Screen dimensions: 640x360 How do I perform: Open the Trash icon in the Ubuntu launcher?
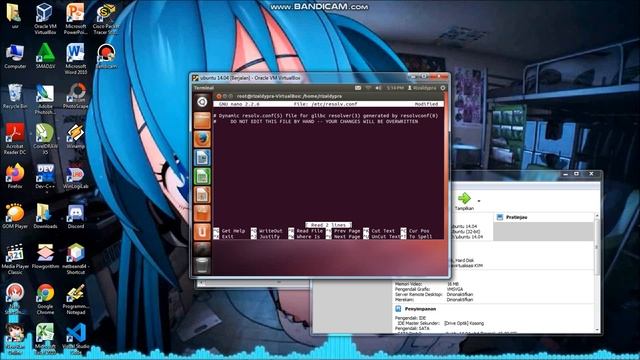coord(202,265)
